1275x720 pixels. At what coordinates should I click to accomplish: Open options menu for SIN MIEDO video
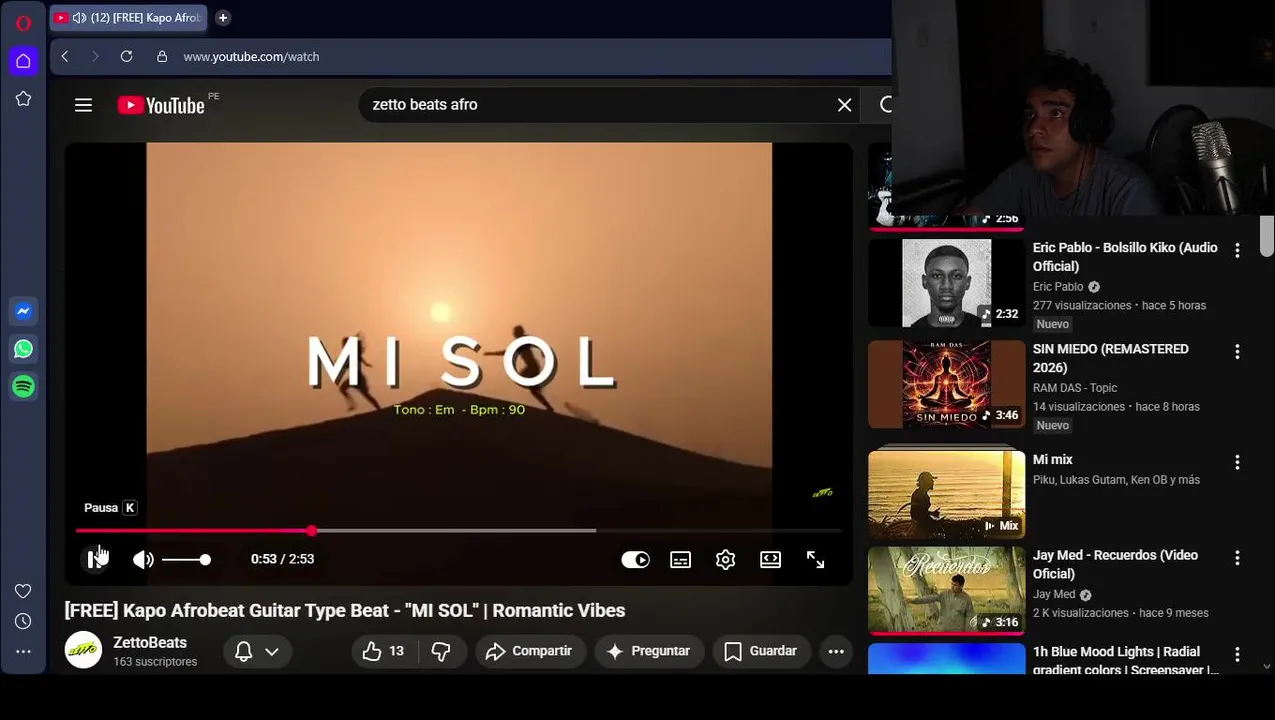tap(1237, 351)
